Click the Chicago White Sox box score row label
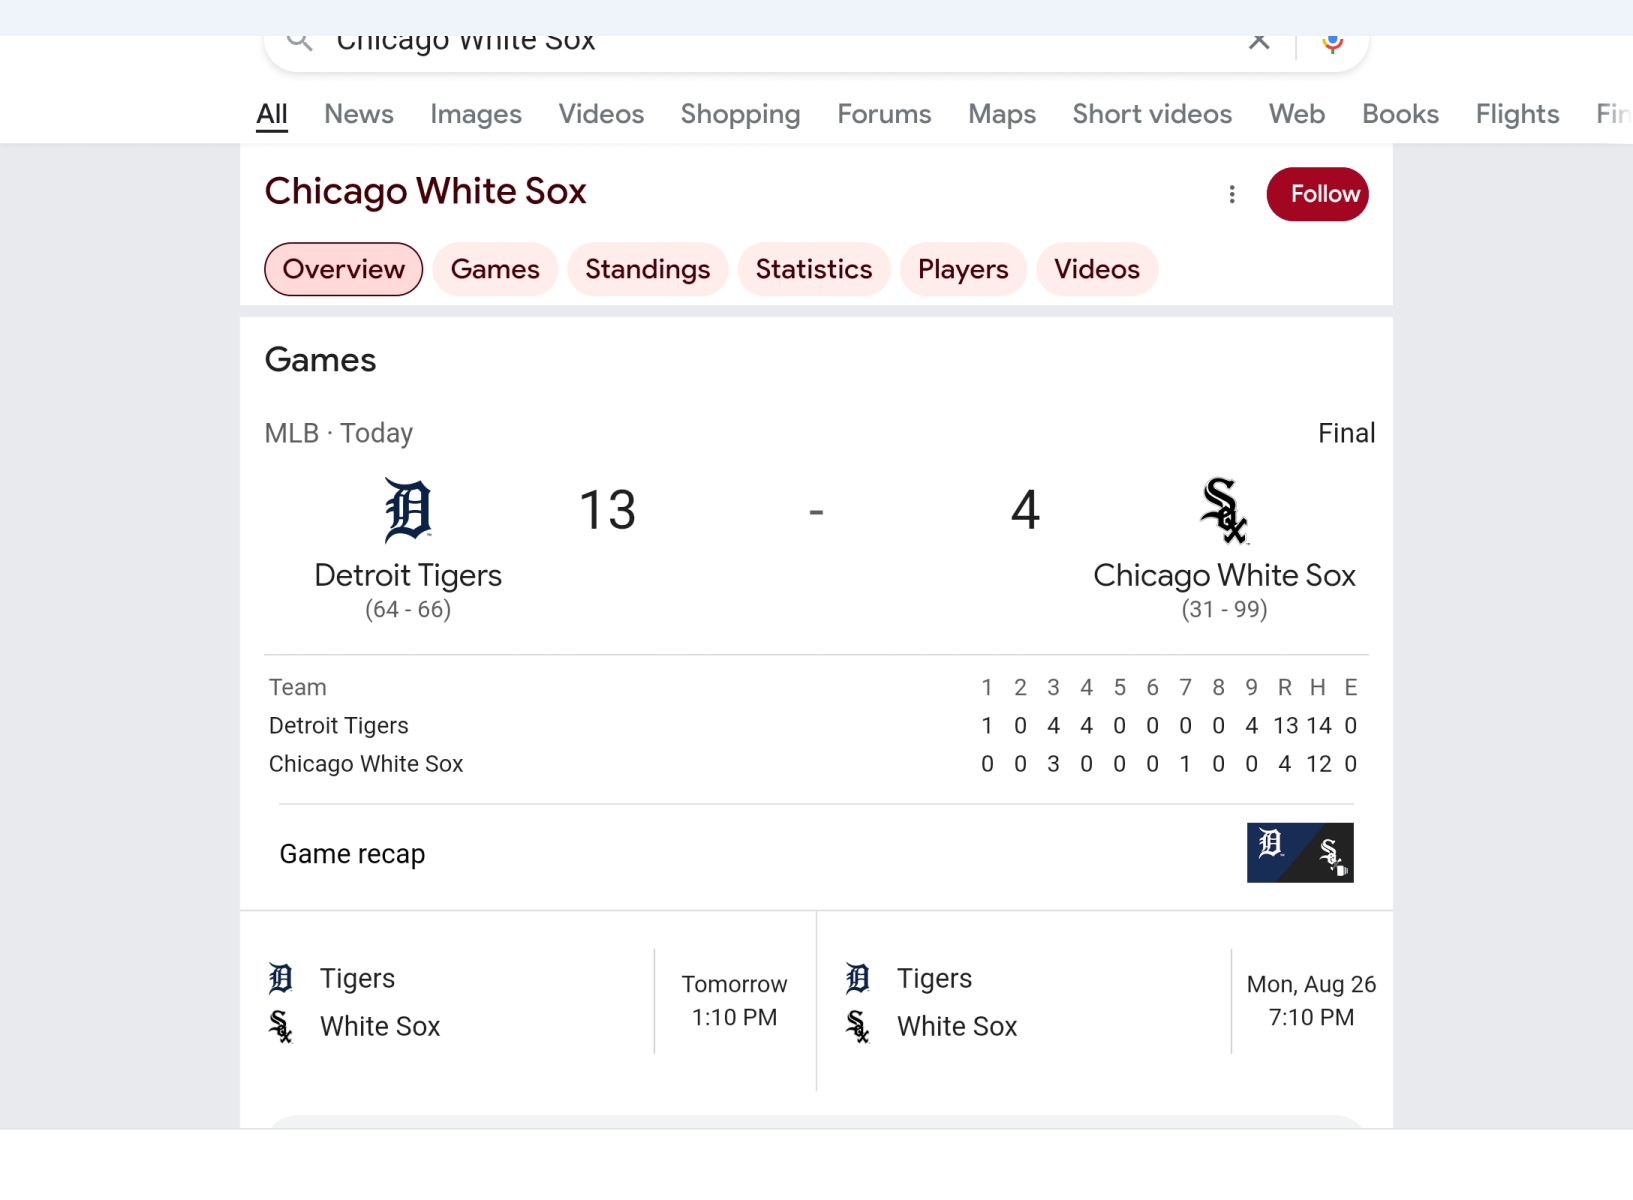This screenshot has height=1200, width=1633. pyautogui.click(x=366, y=764)
